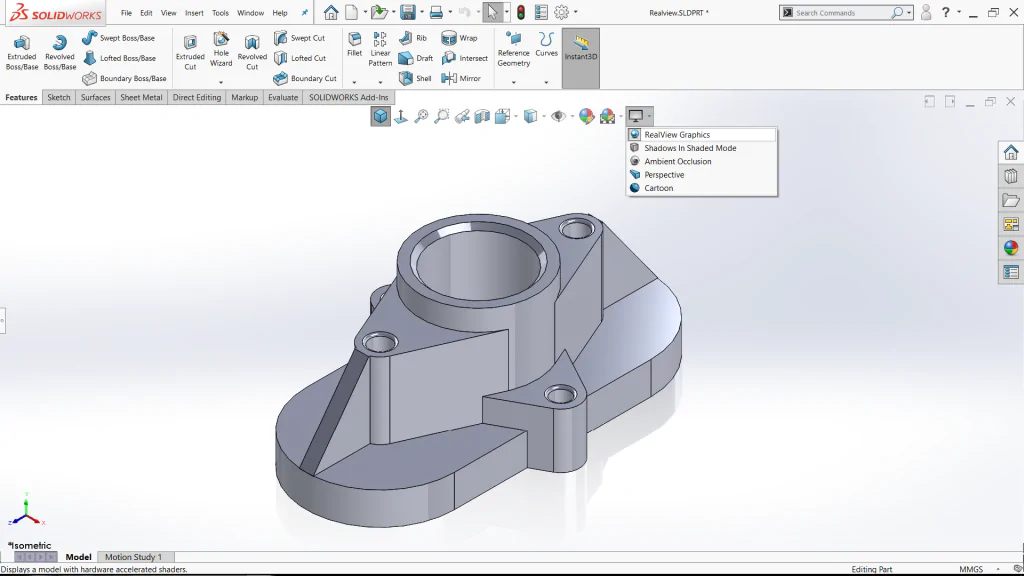Apply a Fillet feature

[x=355, y=44]
